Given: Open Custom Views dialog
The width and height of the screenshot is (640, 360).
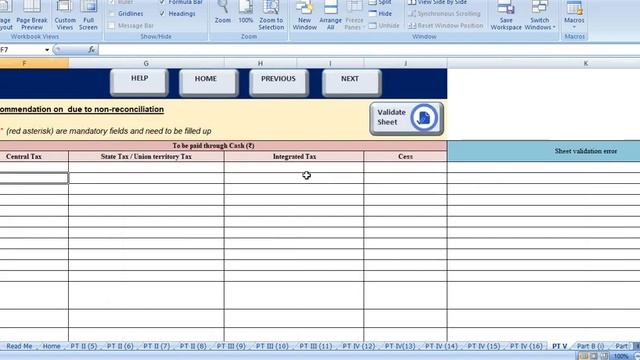Looking at the screenshot, I should click(65, 16).
